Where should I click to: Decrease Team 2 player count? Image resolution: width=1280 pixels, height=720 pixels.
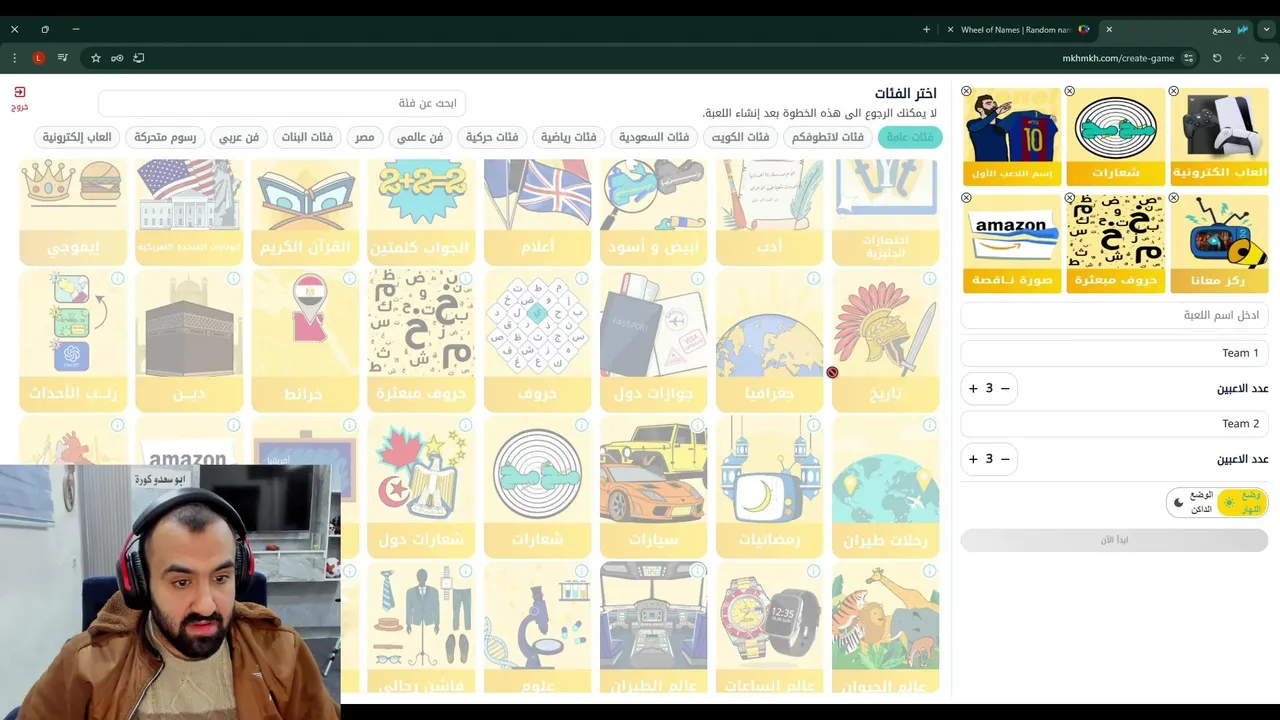(1005, 459)
